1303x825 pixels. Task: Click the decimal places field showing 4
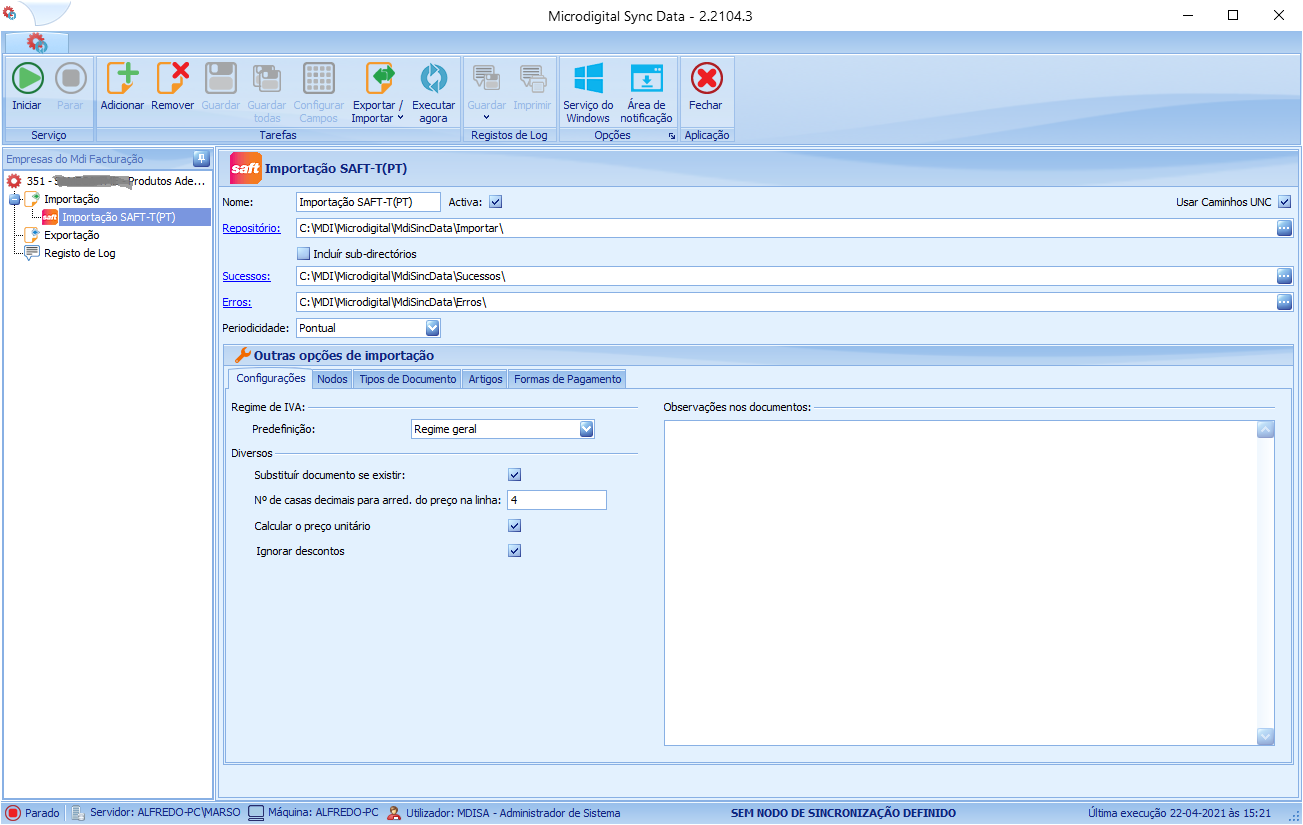pyautogui.click(x=557, y=500)
